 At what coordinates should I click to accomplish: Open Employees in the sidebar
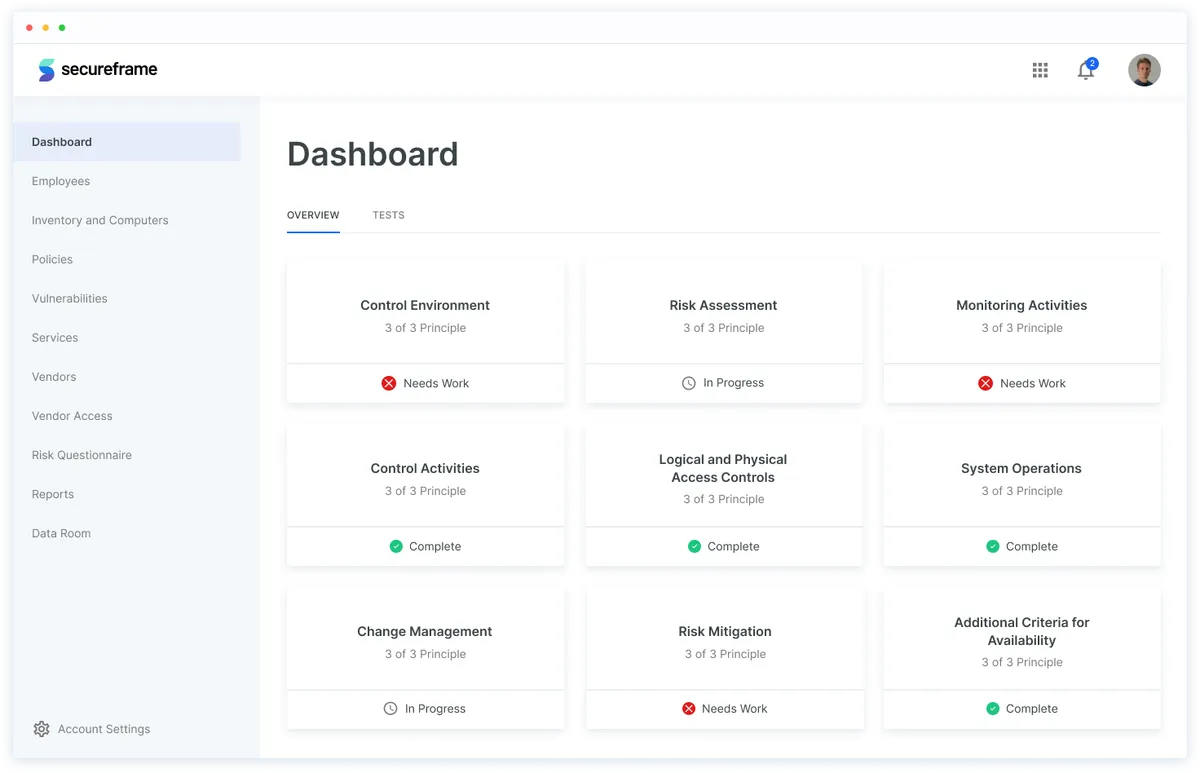(61, 181)
